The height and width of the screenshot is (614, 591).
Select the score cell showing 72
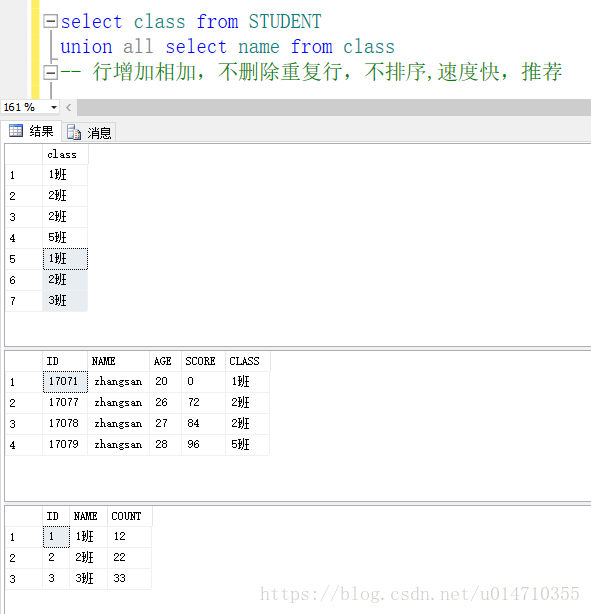tap(203, 403)
